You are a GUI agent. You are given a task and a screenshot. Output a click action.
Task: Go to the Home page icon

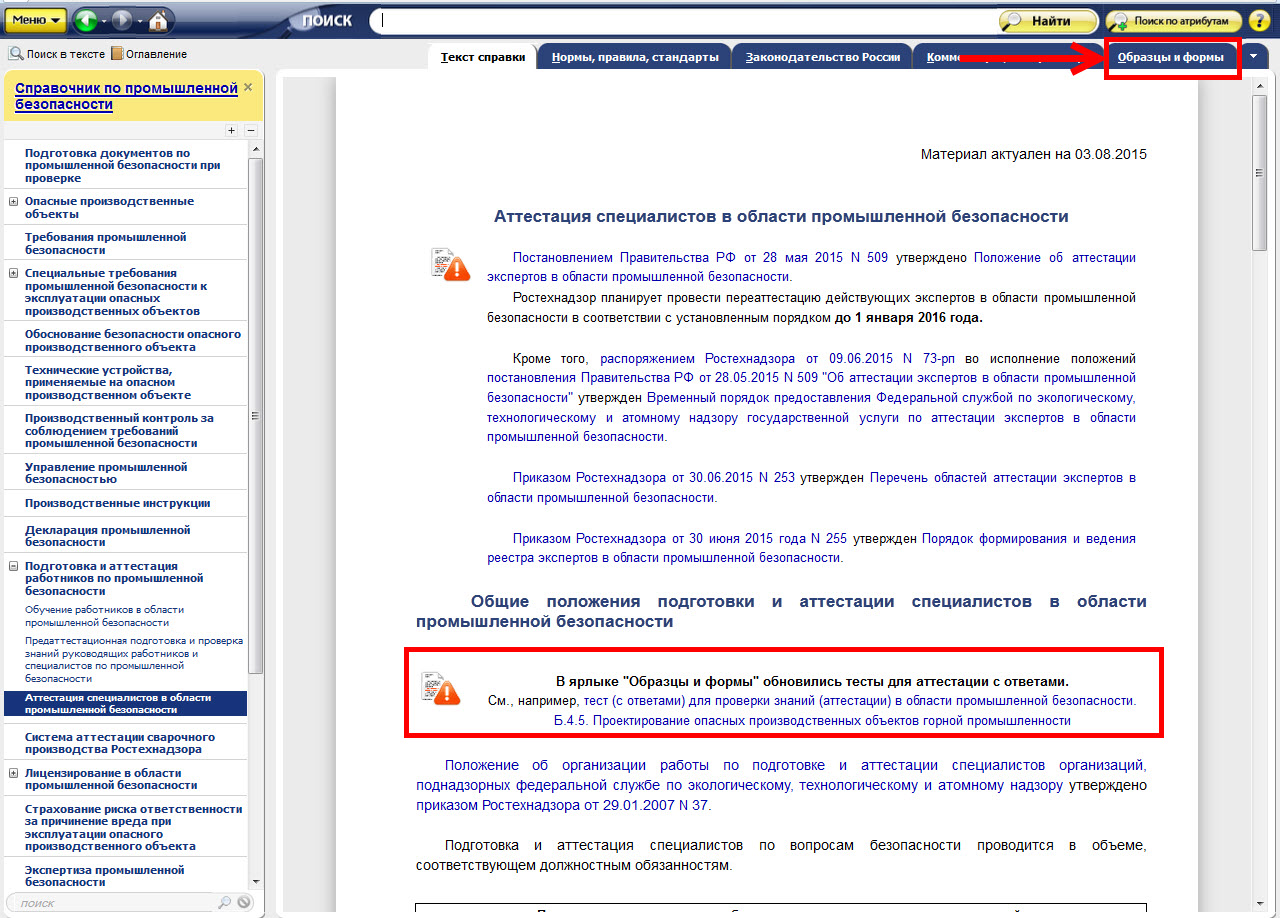click(x=159, y=20)
